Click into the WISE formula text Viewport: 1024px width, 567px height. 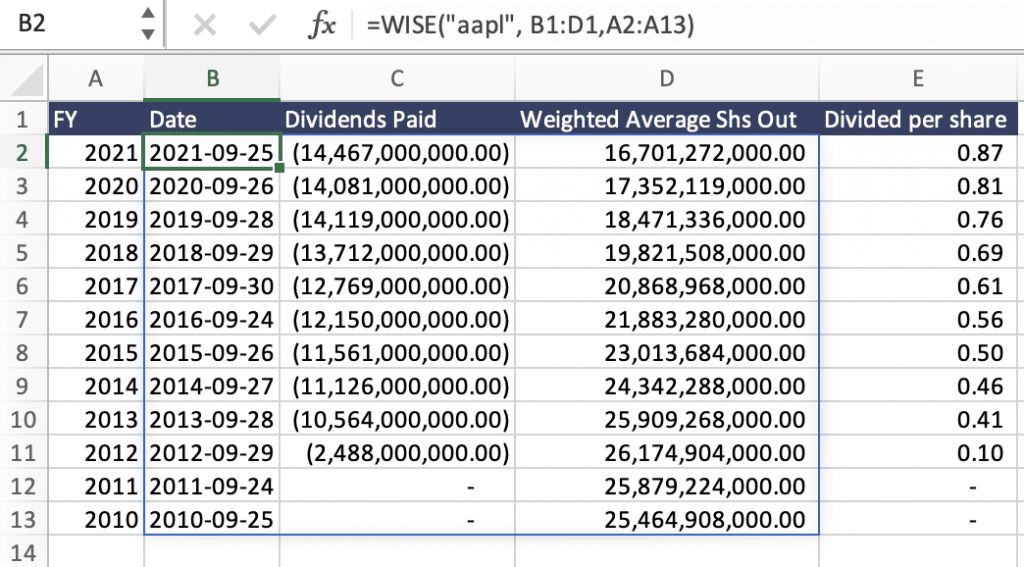(530, 24)
